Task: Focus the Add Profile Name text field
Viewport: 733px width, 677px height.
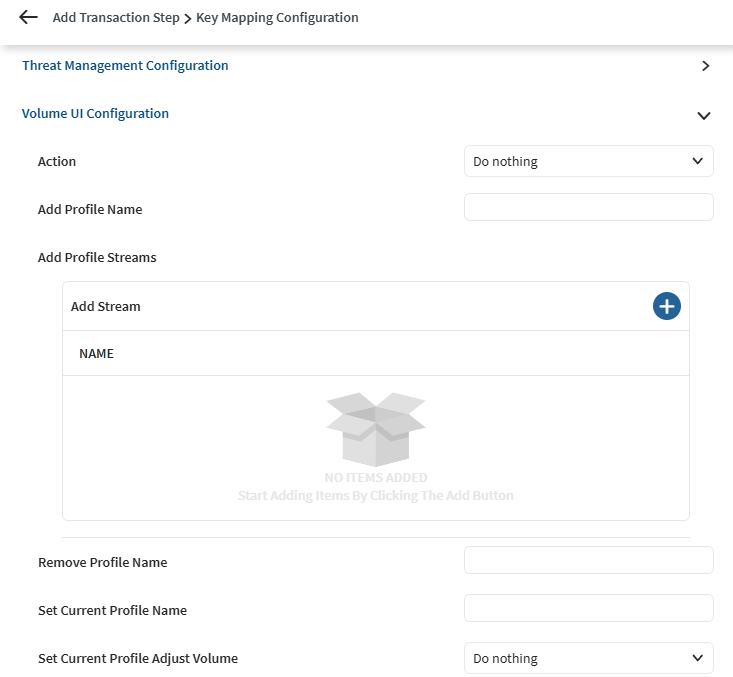Action: [x=588, y=207]
